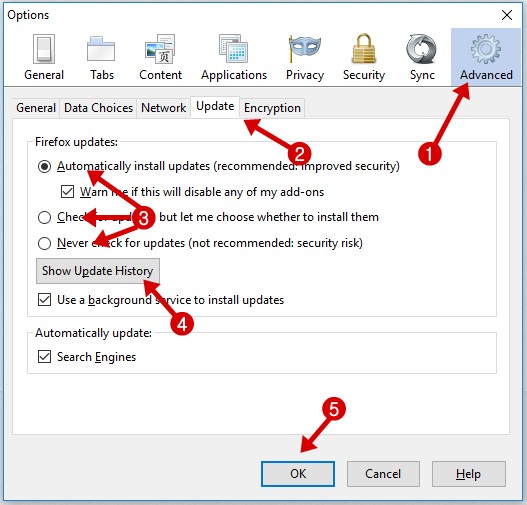Open the Sync panel icon
This screenshot has width=527, height=505.
pyautogui.click(x=422, y=57)
